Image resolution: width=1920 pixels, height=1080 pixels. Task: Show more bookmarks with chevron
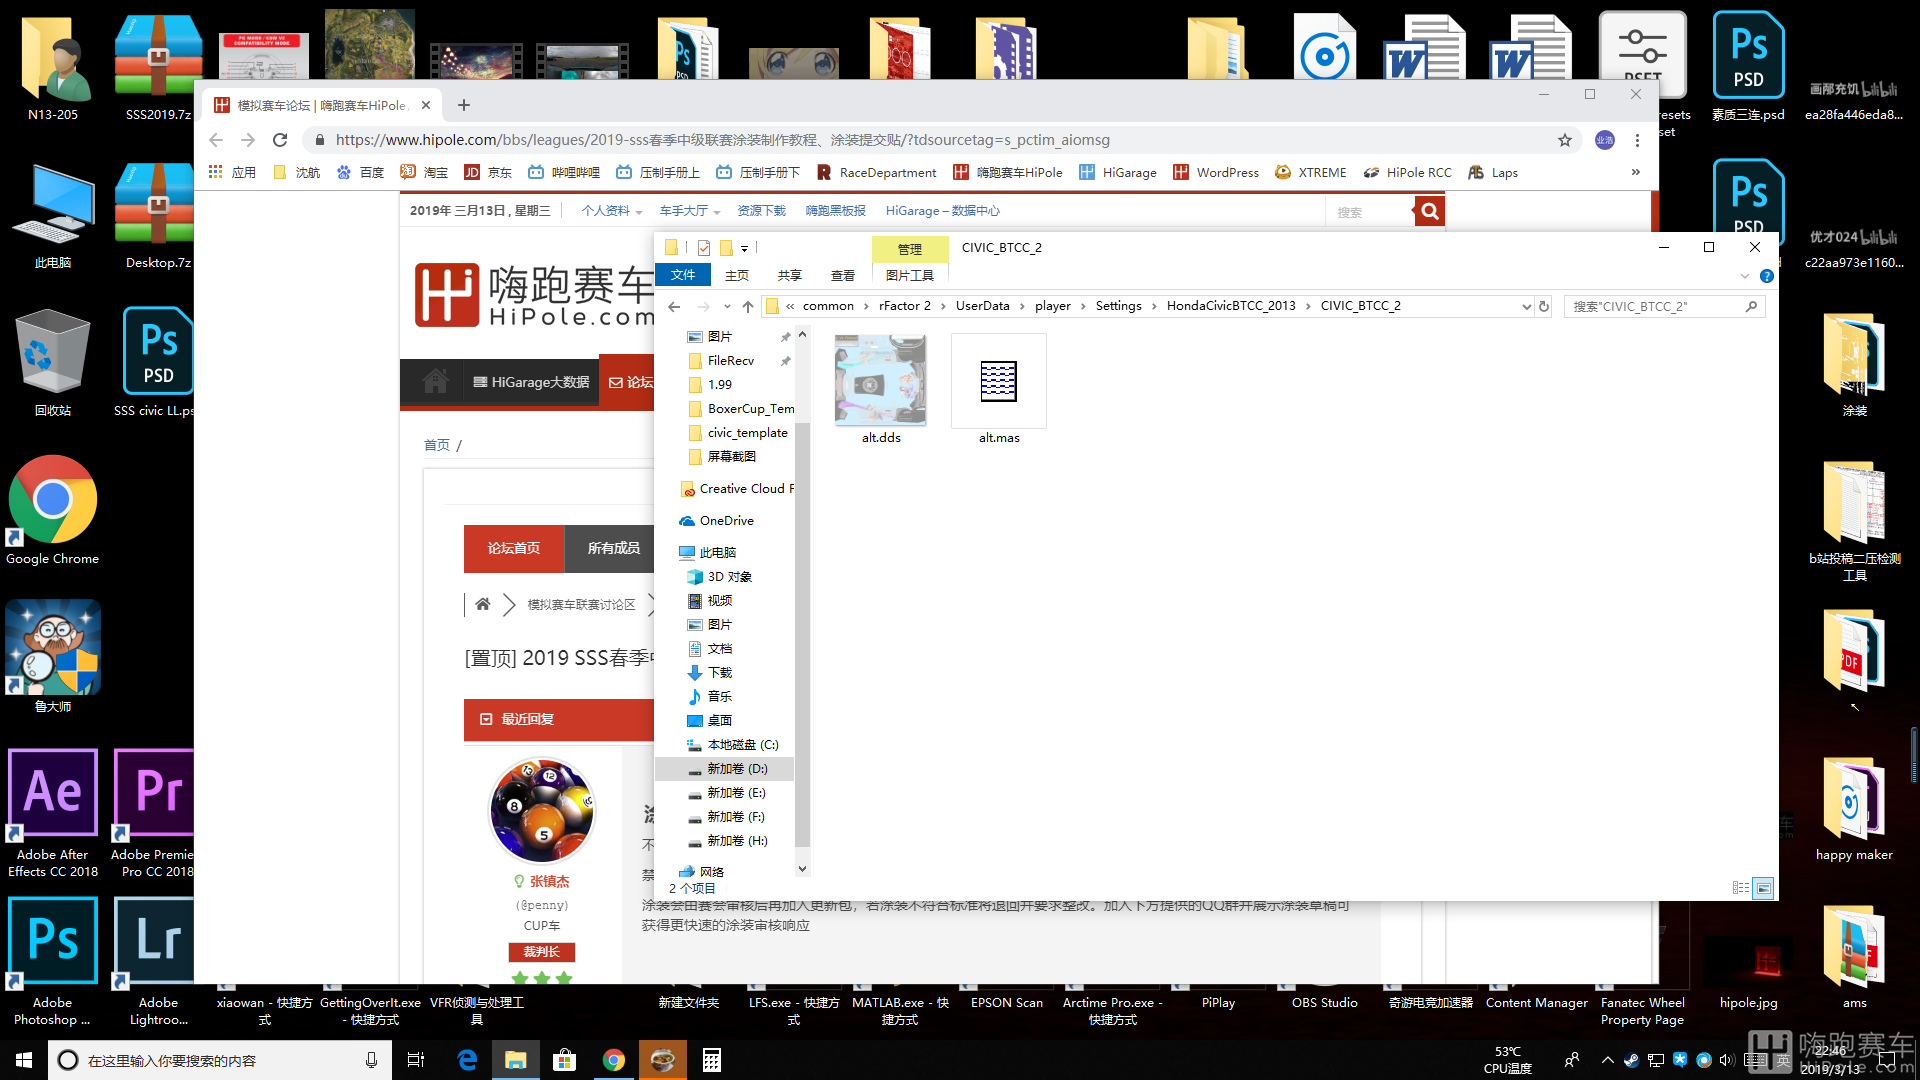tap(1636, 172)
